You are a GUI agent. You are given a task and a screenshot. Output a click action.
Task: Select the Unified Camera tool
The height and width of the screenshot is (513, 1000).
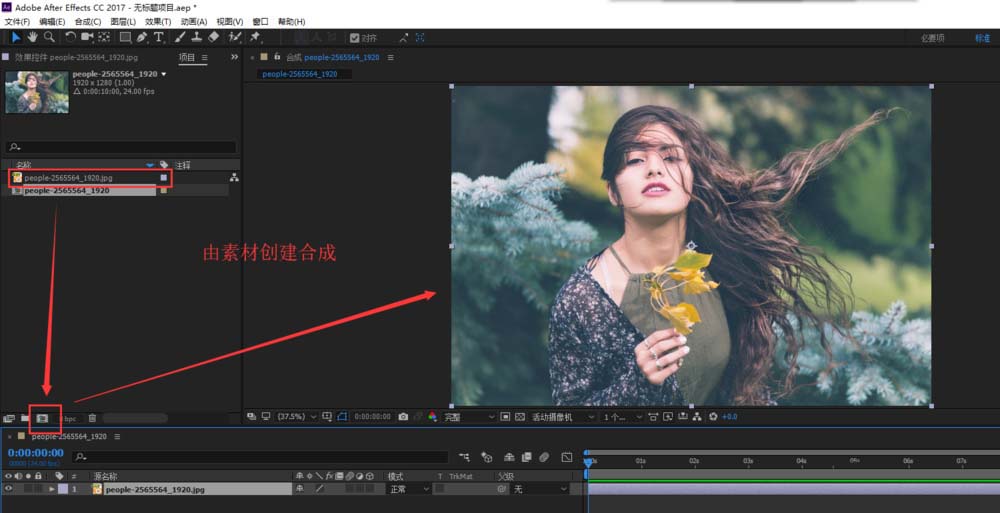[87, 38]
